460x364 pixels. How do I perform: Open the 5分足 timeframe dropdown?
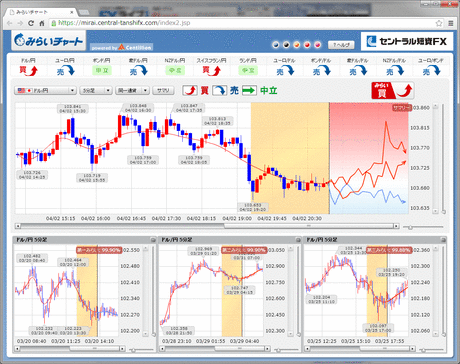tap(96, 90)
